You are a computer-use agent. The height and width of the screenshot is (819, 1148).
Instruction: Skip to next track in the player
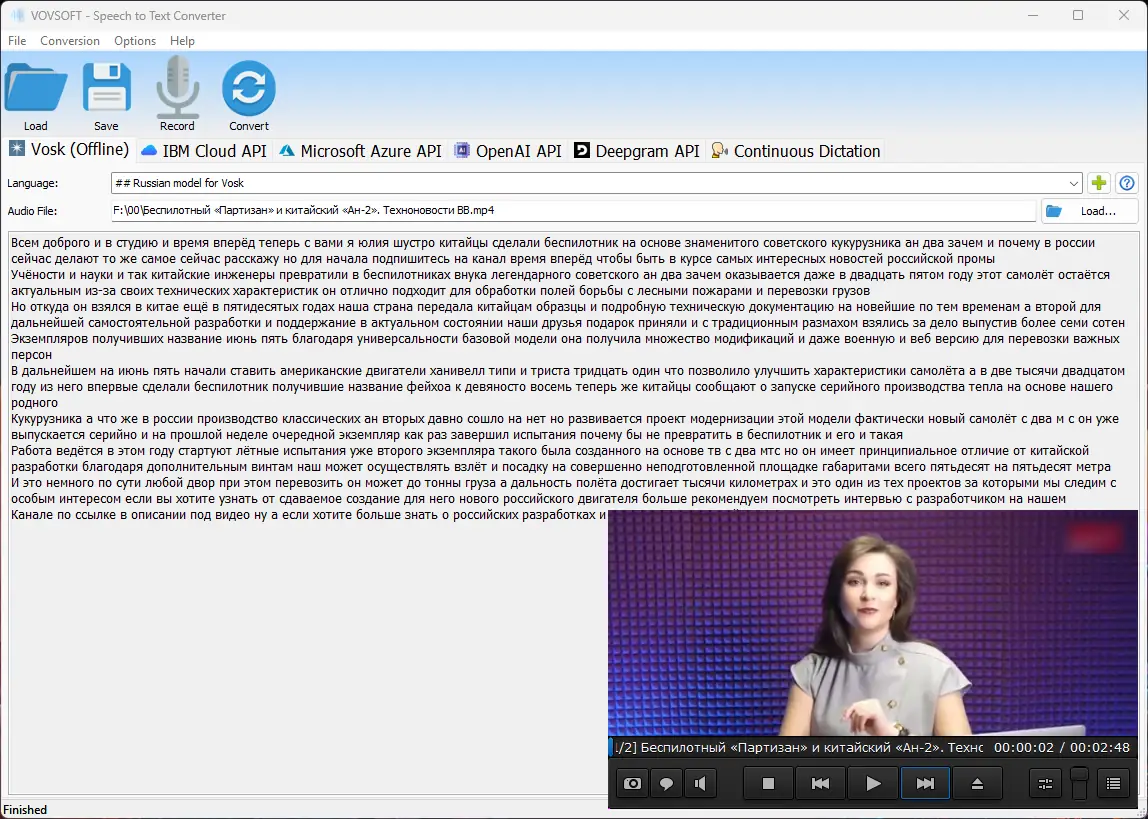point(925,784)
